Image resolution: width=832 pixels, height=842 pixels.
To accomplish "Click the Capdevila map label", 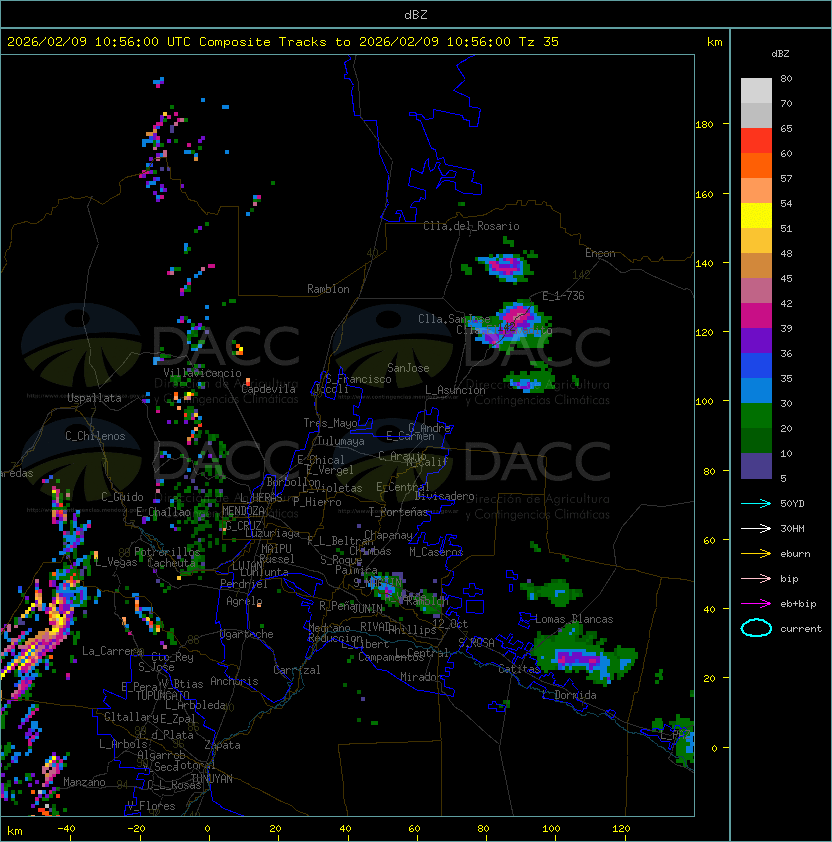I will (x=268, y=389).
